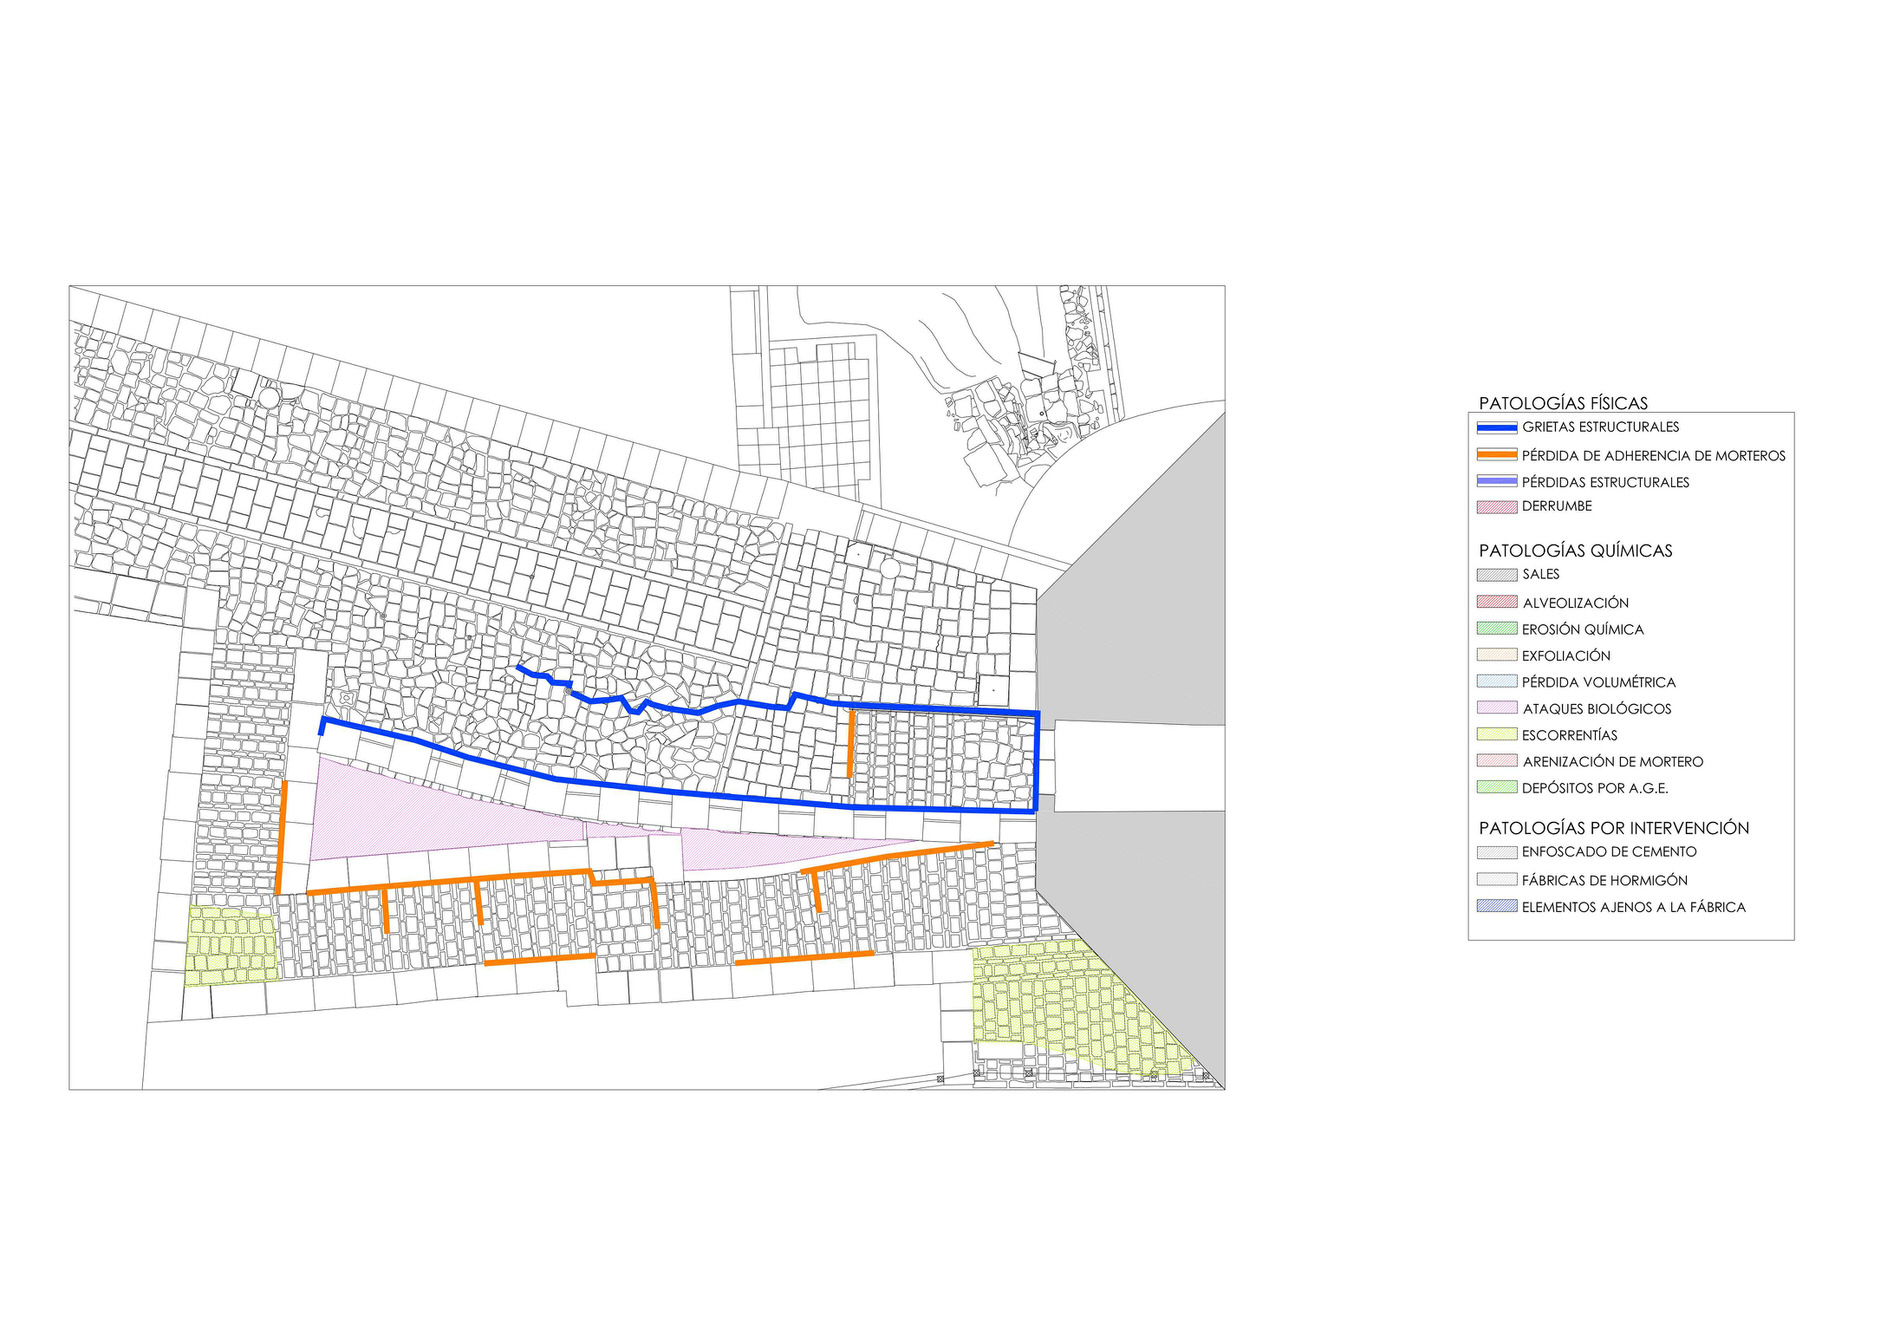Click the PATOLOGÍAS FÍSICAS heading
This screenshot has width=1900, height=1343.
[x=1562, y=403]
